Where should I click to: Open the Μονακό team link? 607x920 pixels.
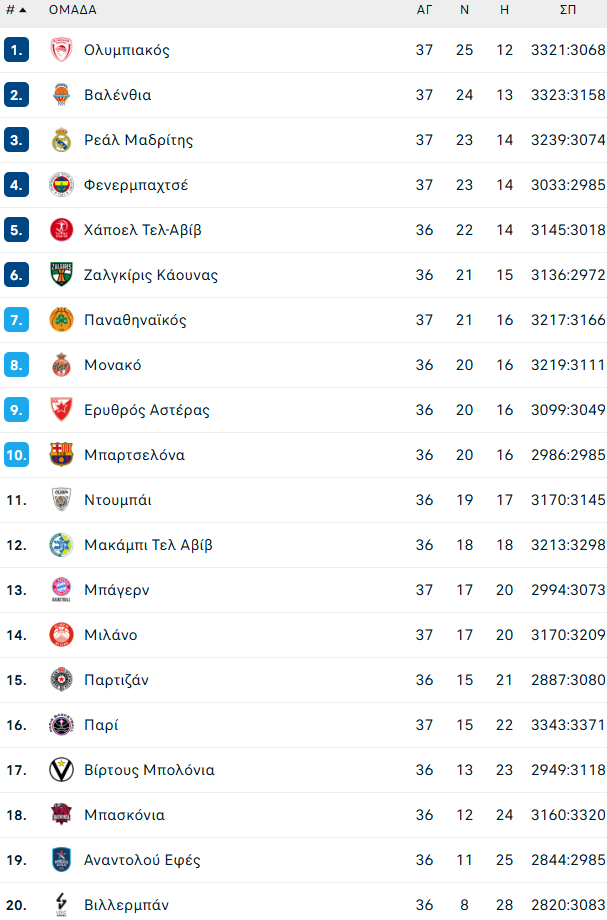pyautogui.click(x=113, y=365)
